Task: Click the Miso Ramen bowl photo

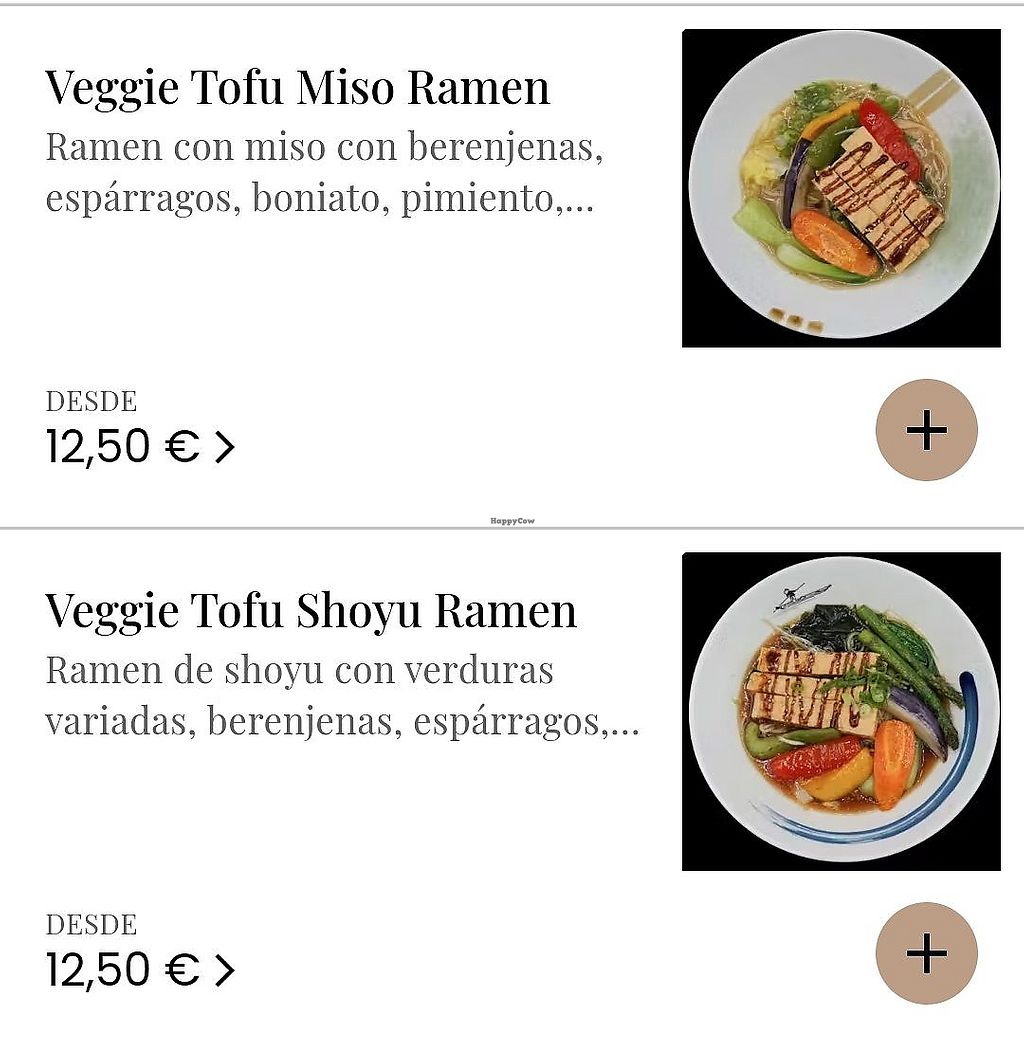Action: (841, 188)
